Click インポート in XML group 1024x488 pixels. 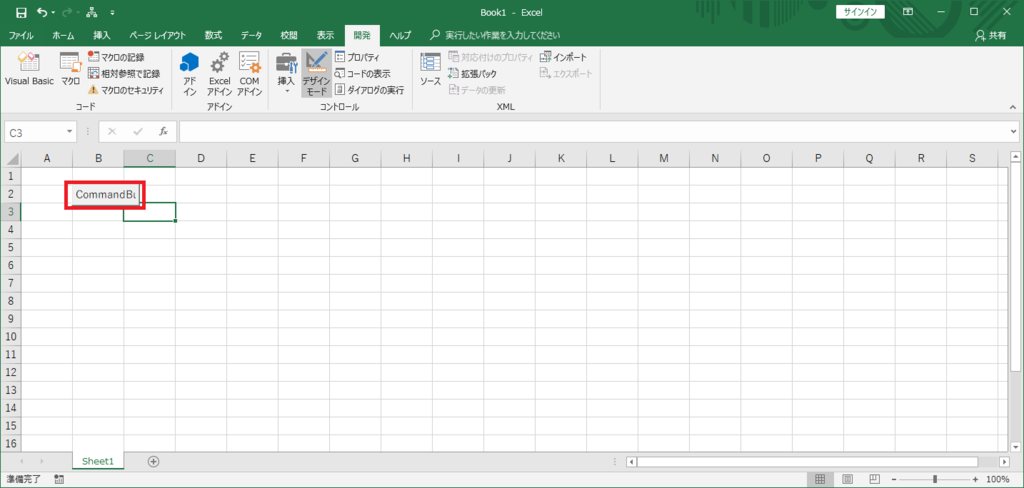[x=563, y=57]
